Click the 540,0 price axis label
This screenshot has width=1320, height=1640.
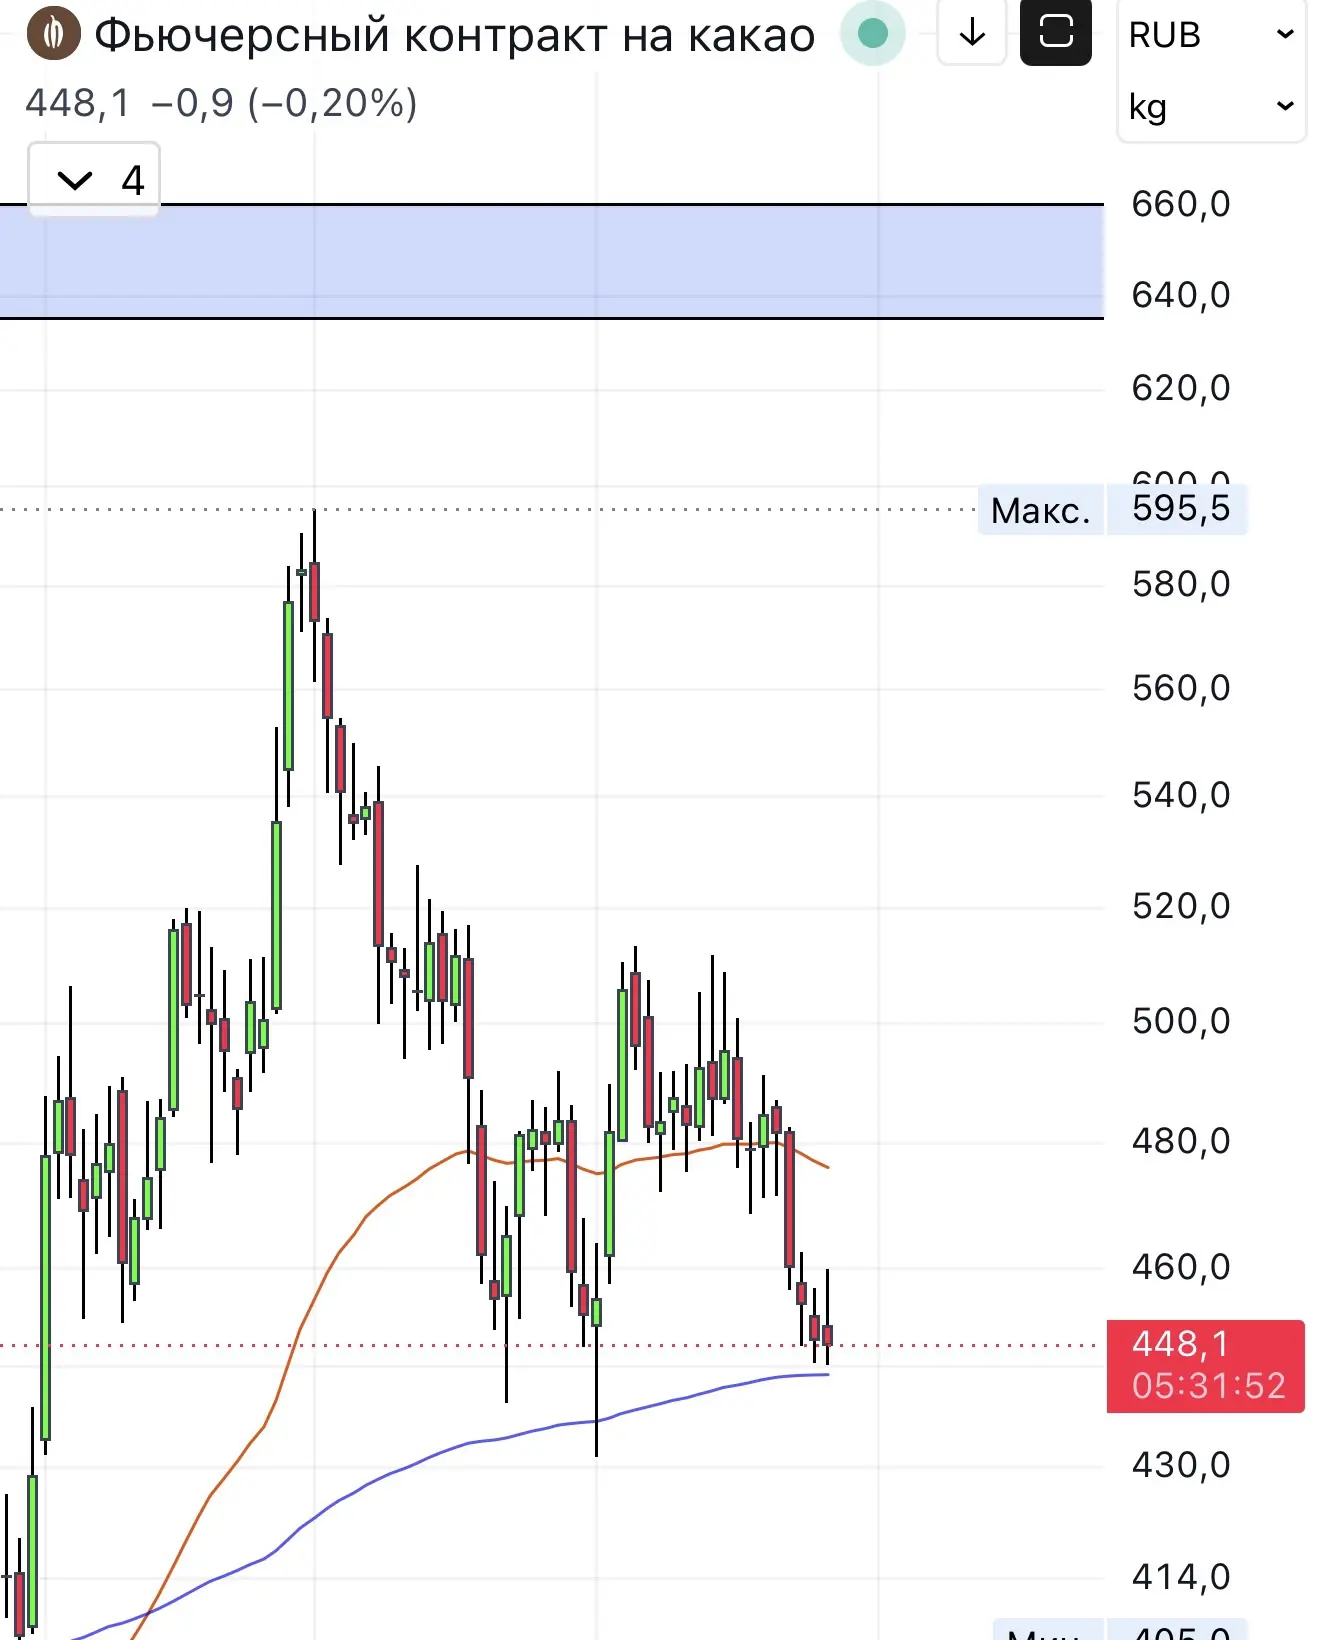(x=1181, y=795)
